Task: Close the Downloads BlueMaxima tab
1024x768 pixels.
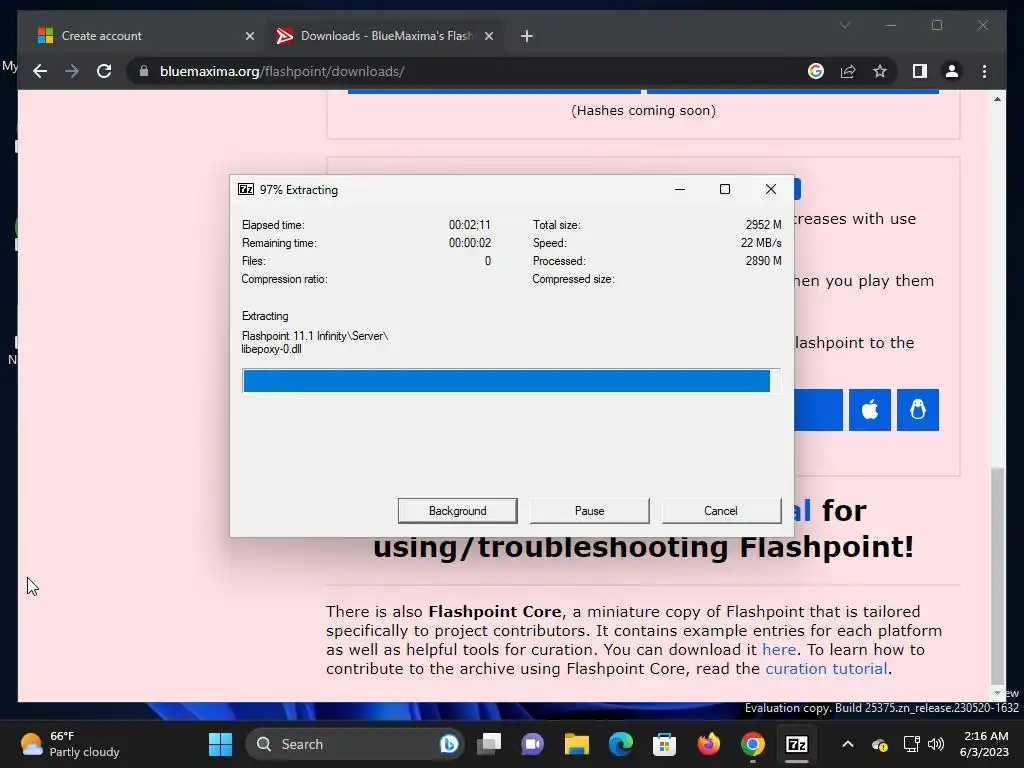Action: (488, 36)
